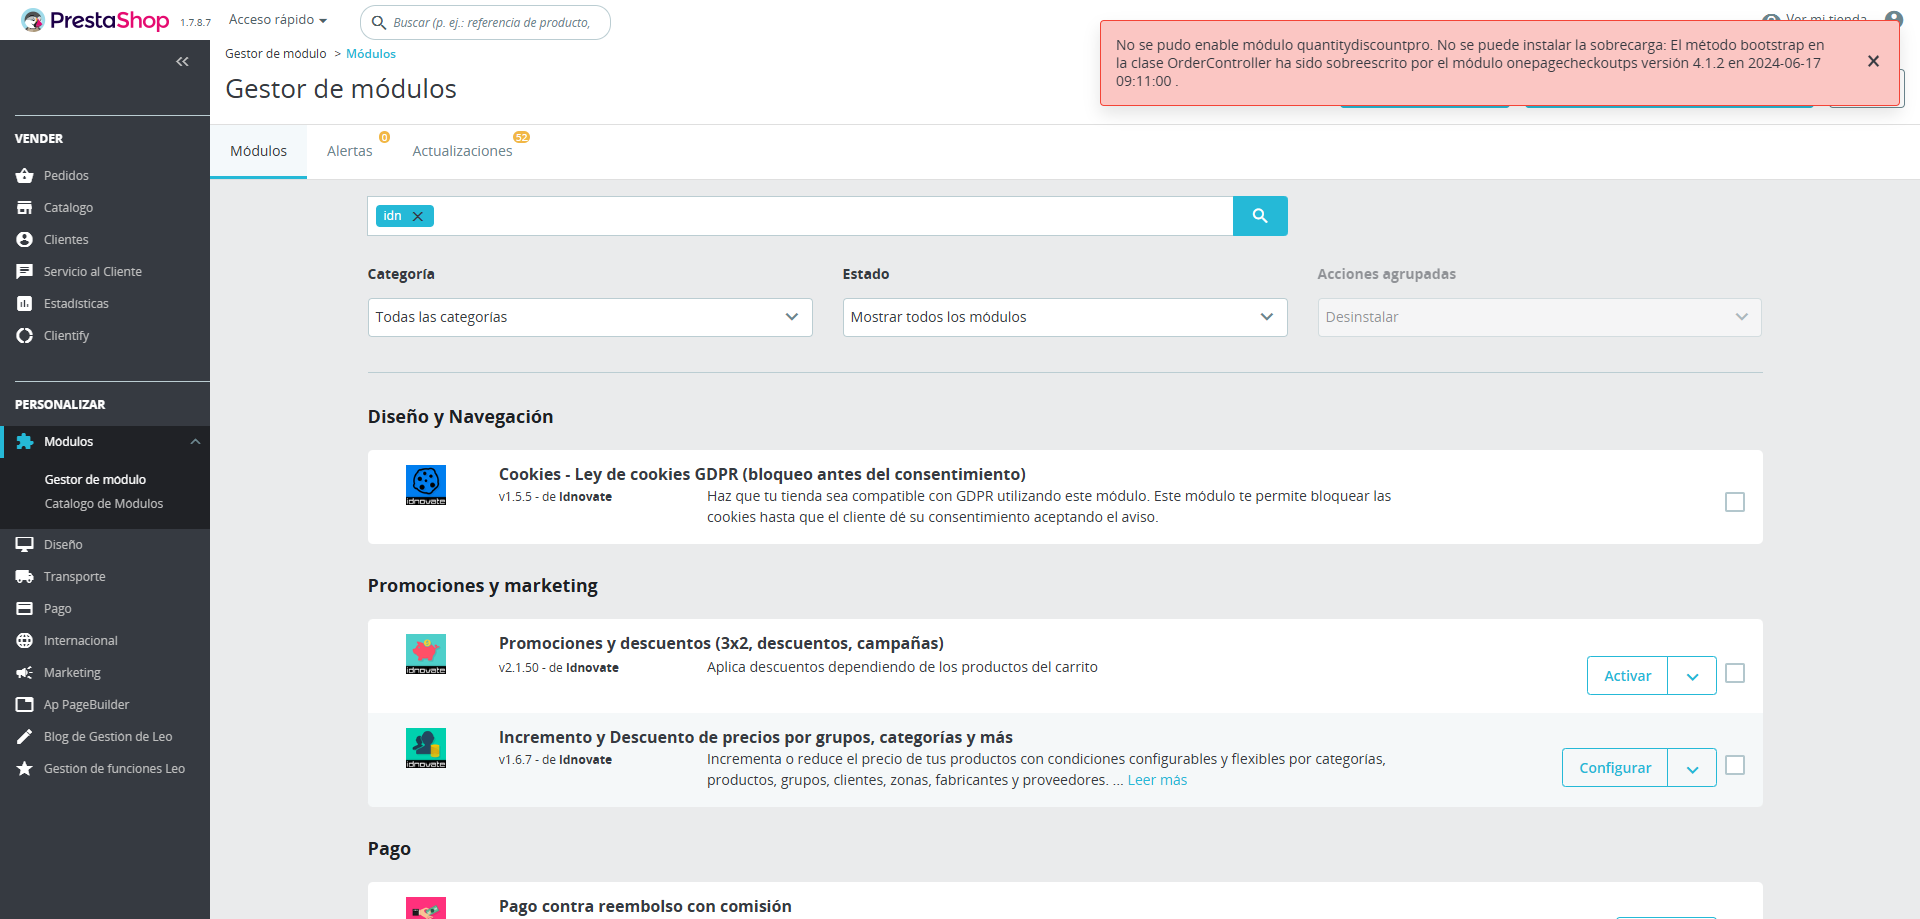This screenshot has height=919, width=1920.
Task: Click the Transporte truck icon
Action: pyautogui.click(x=25, y=577)
